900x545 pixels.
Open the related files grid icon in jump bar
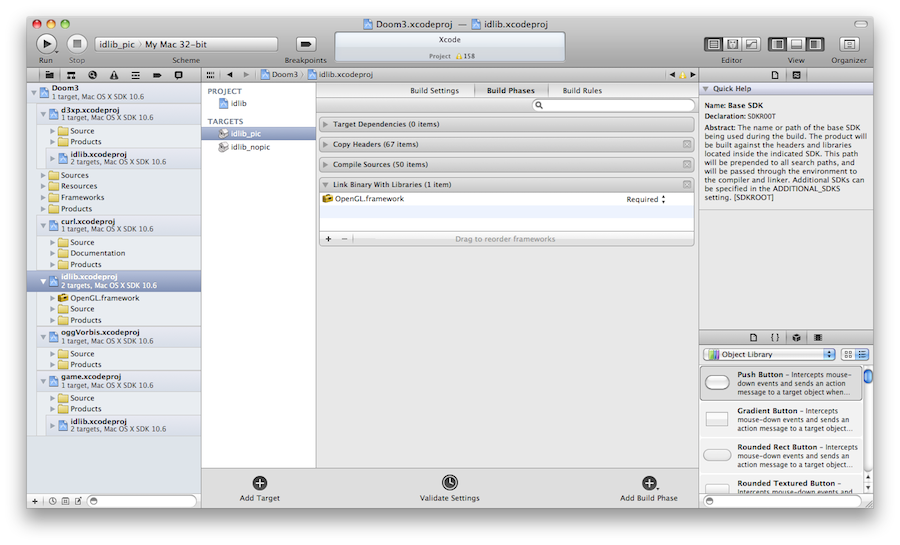coord(211,75)
